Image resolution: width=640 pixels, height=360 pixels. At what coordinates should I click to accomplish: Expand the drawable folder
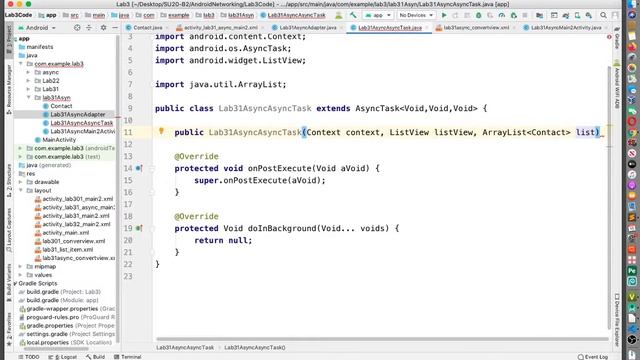pyautogui.click(x=21, y=182)
